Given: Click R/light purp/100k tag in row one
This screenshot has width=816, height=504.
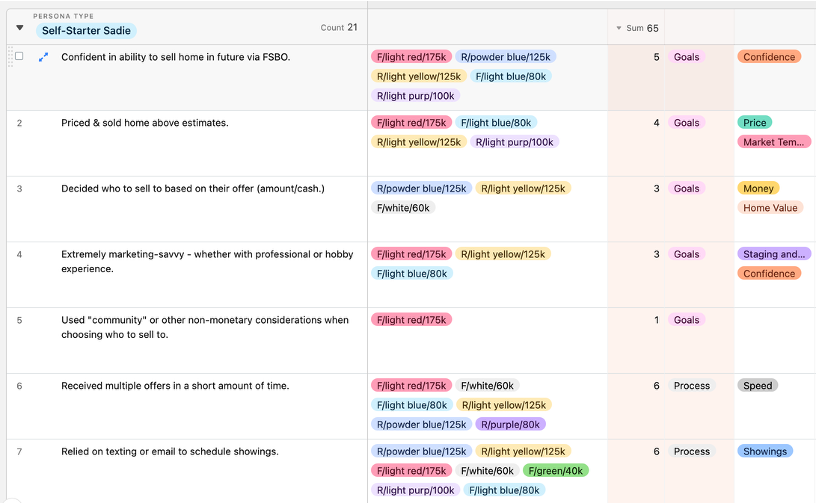Looking at the screenshot, I should click(415, 96).
